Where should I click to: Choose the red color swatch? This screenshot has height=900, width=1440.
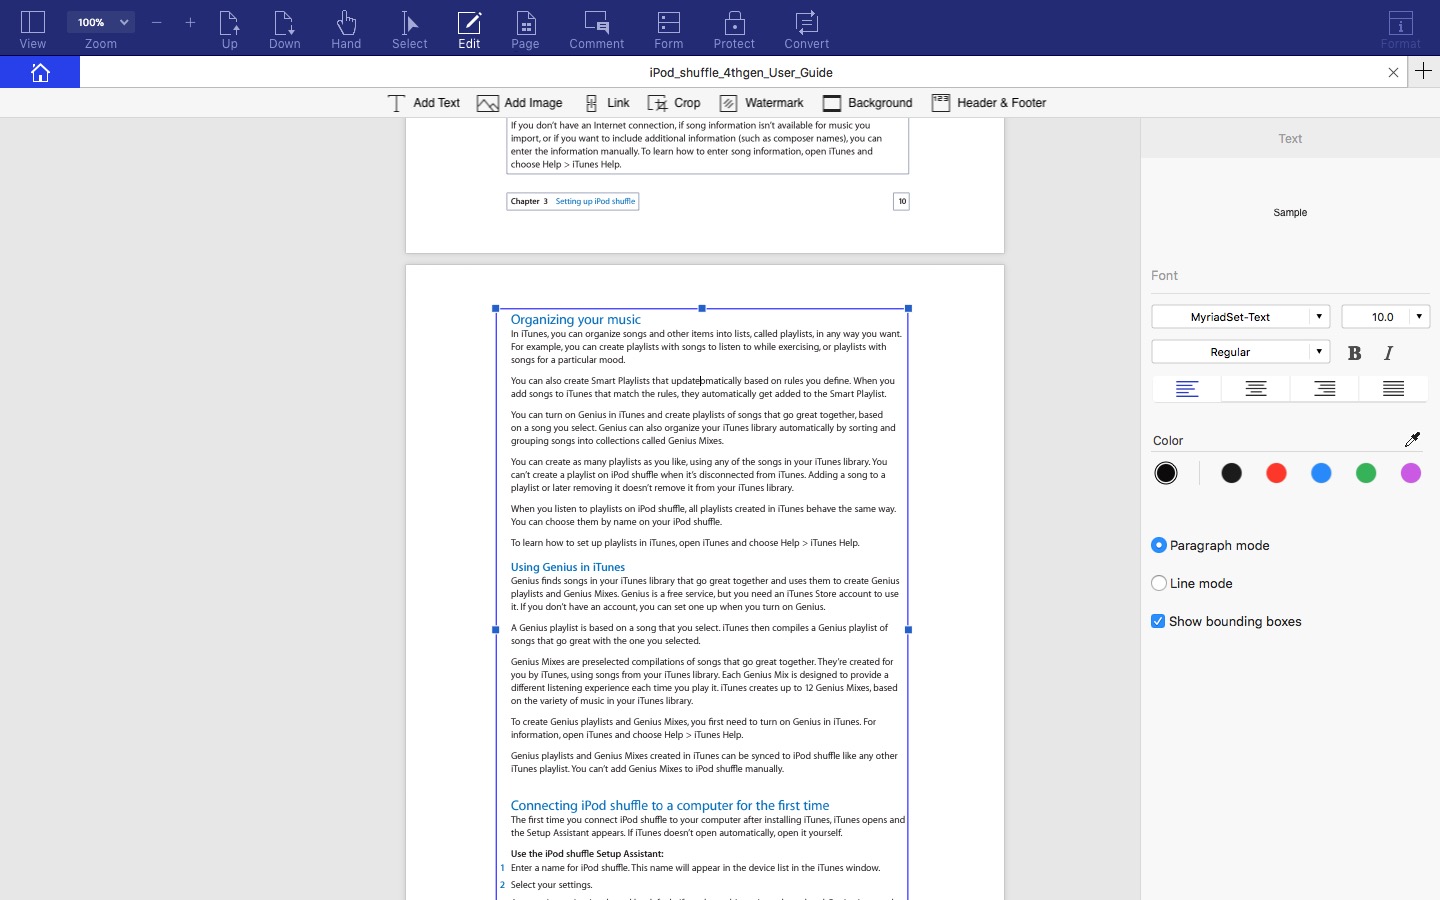pyautogui.click(x=1276, y=473)
